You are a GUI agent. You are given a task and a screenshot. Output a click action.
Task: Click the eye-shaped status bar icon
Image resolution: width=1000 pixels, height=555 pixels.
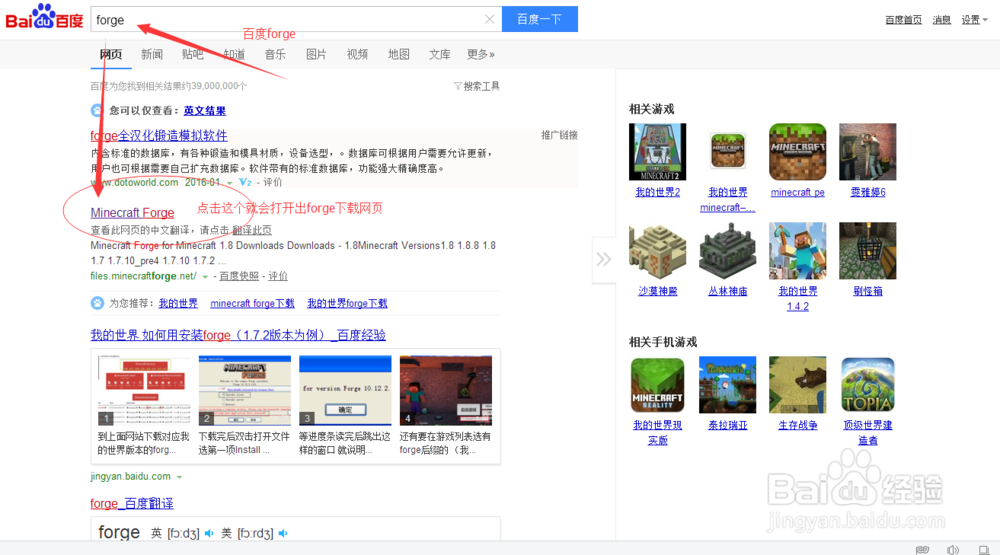coord(922,550)
